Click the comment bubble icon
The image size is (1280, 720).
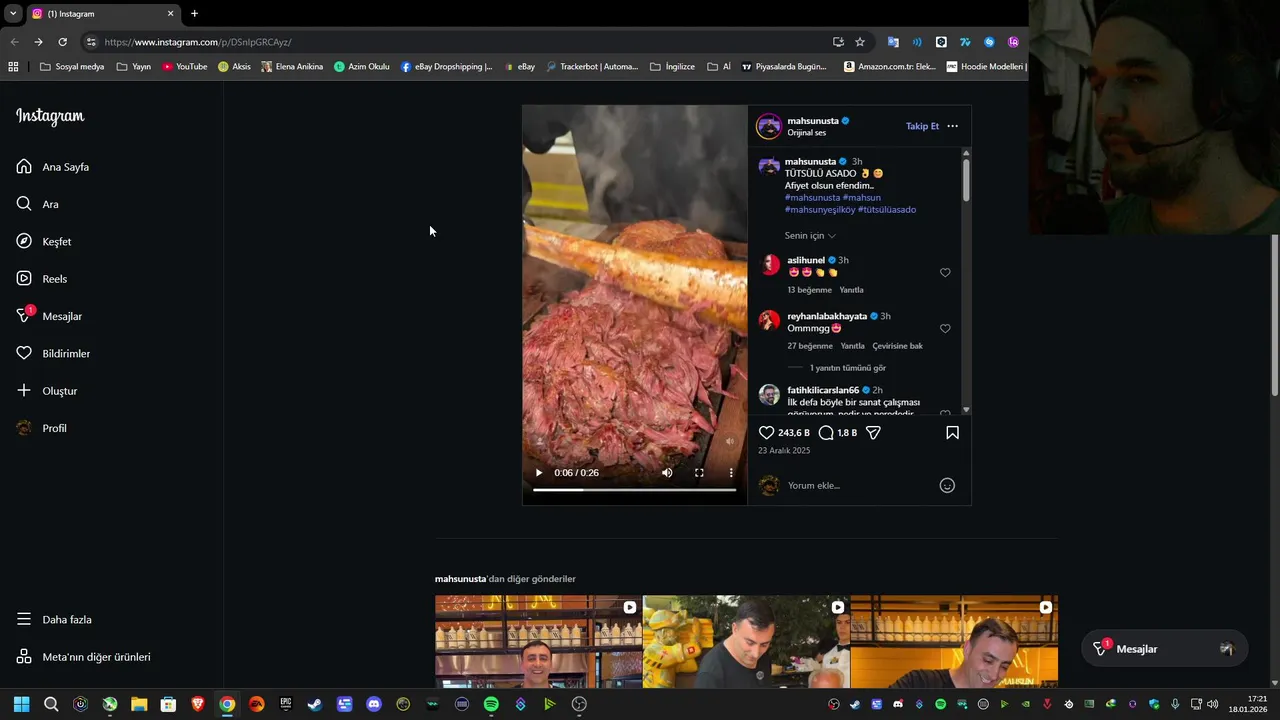point(826,433)
